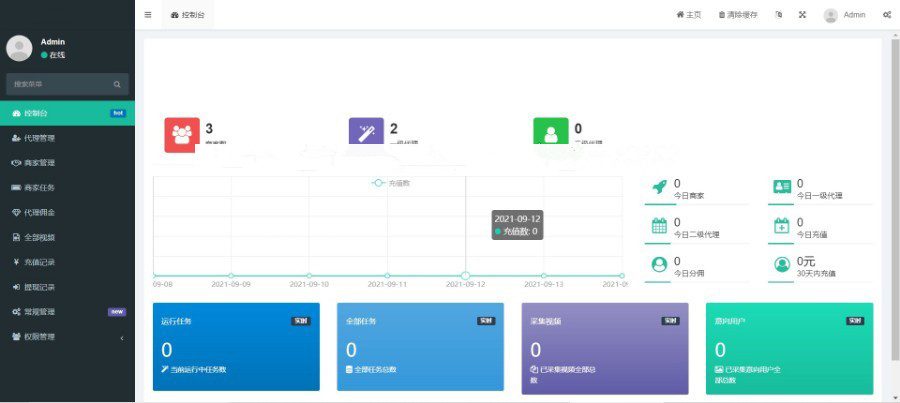Select 代理管理 in the sidebar
Viewport: 900px width, 403px height.
tap(66, 138)
